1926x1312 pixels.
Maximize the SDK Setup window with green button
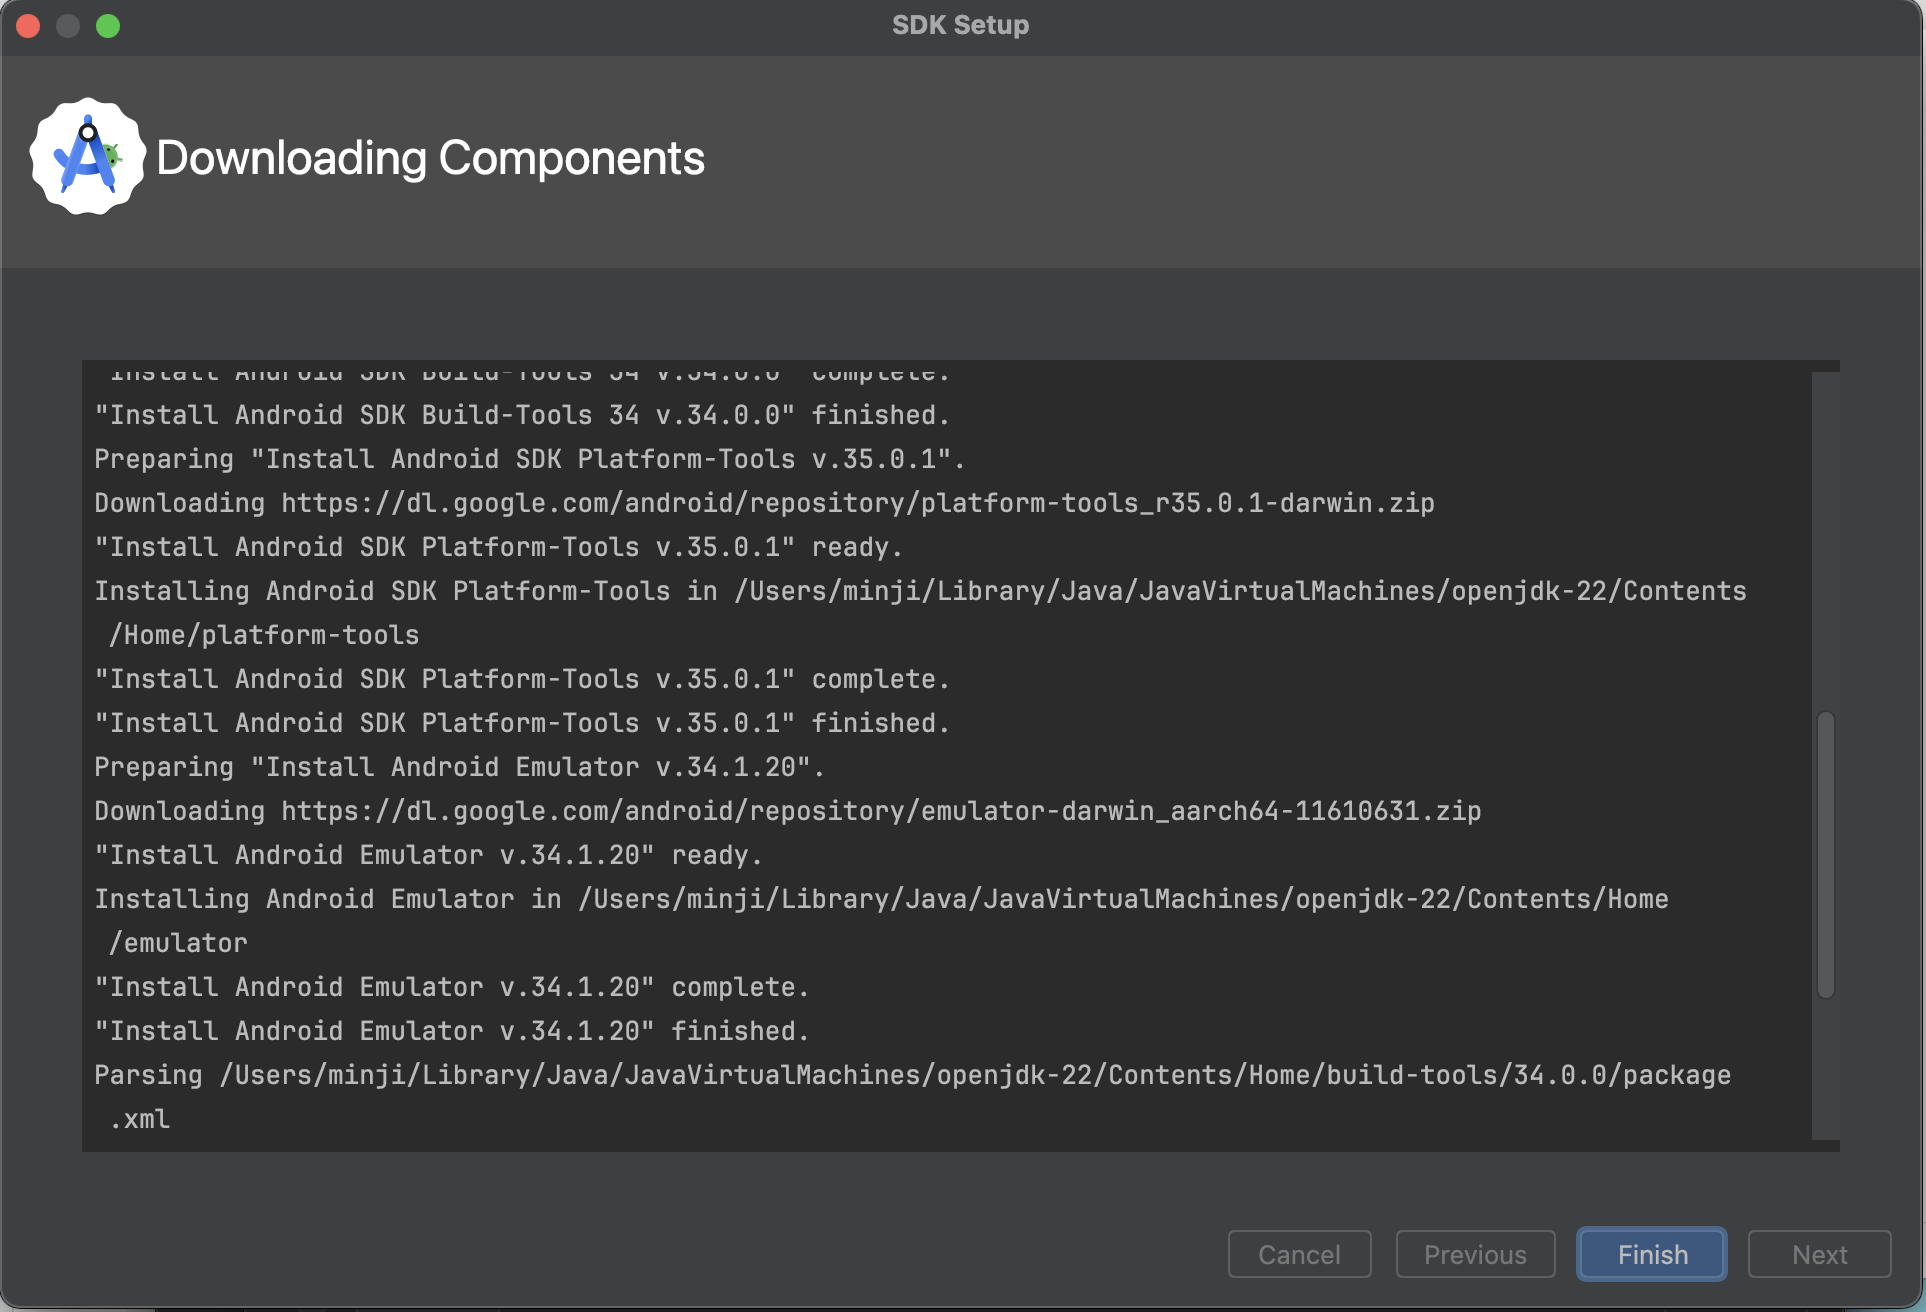click(x=108, y=26)
